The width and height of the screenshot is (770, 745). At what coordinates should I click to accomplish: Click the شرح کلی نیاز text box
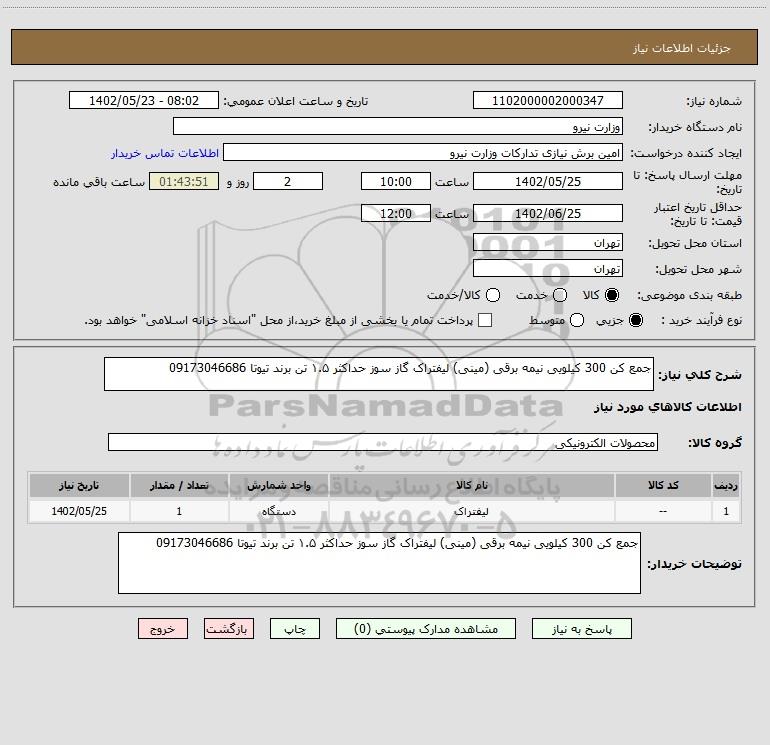pyautogui.click(x=379, y=374)
